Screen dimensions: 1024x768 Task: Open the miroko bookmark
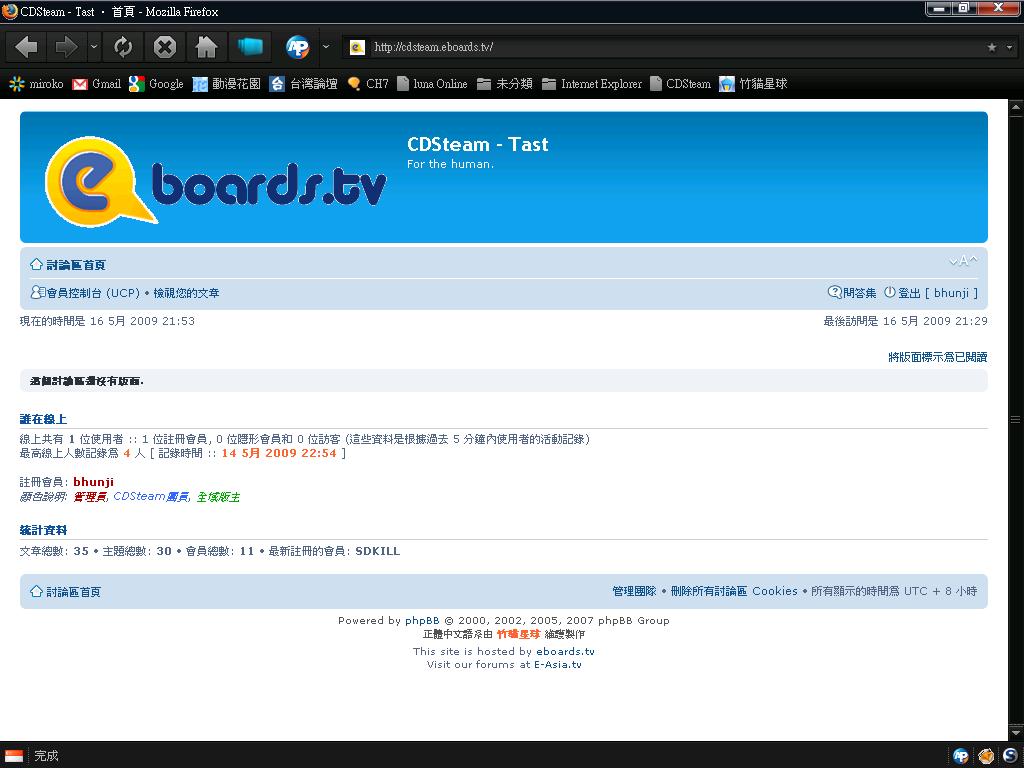pos(37,84)
